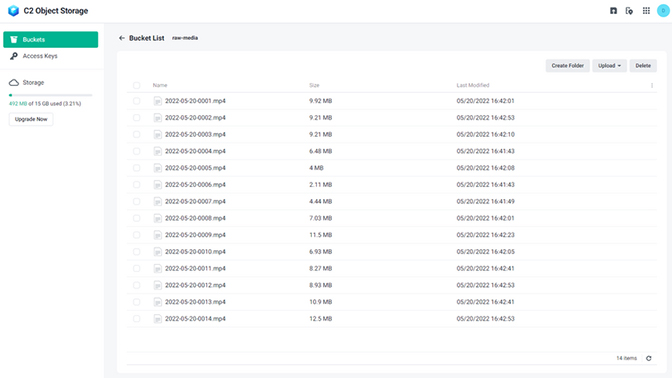672x378 pixels.
Task: Go back with the Bucket List arrow
Action: point(122,38)
